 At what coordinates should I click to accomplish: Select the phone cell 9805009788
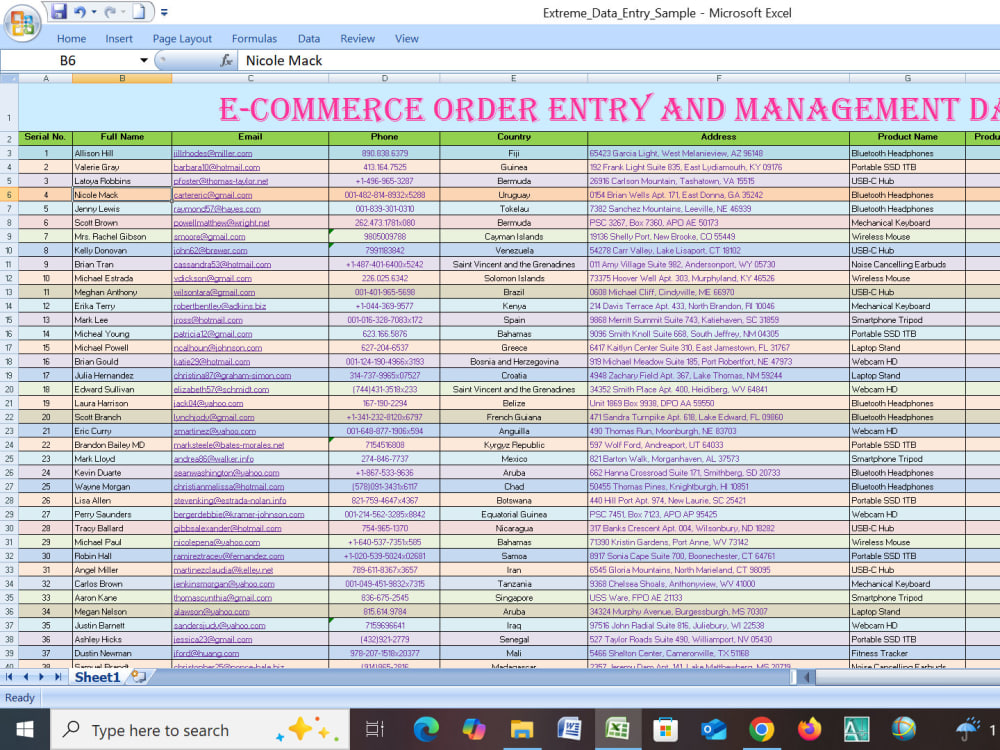(x=384, y=237)
